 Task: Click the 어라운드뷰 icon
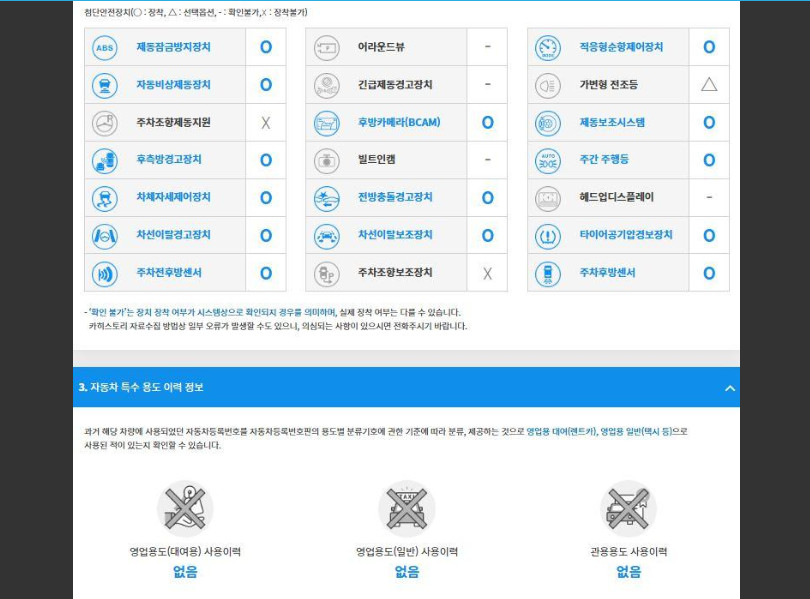point(326,48)
